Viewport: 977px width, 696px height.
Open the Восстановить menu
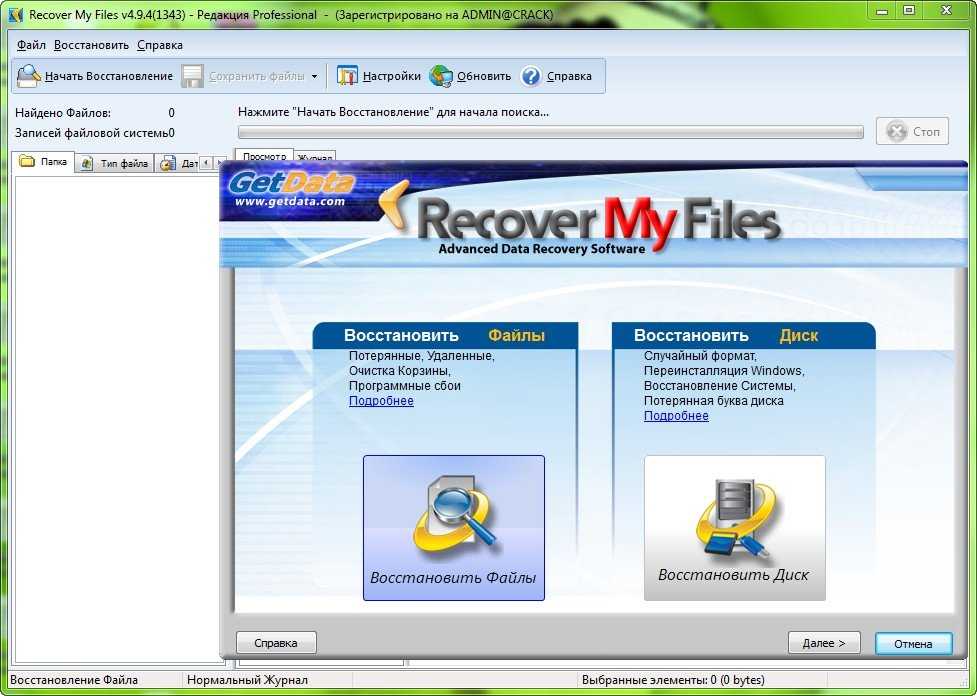click(x=91, y=45)
